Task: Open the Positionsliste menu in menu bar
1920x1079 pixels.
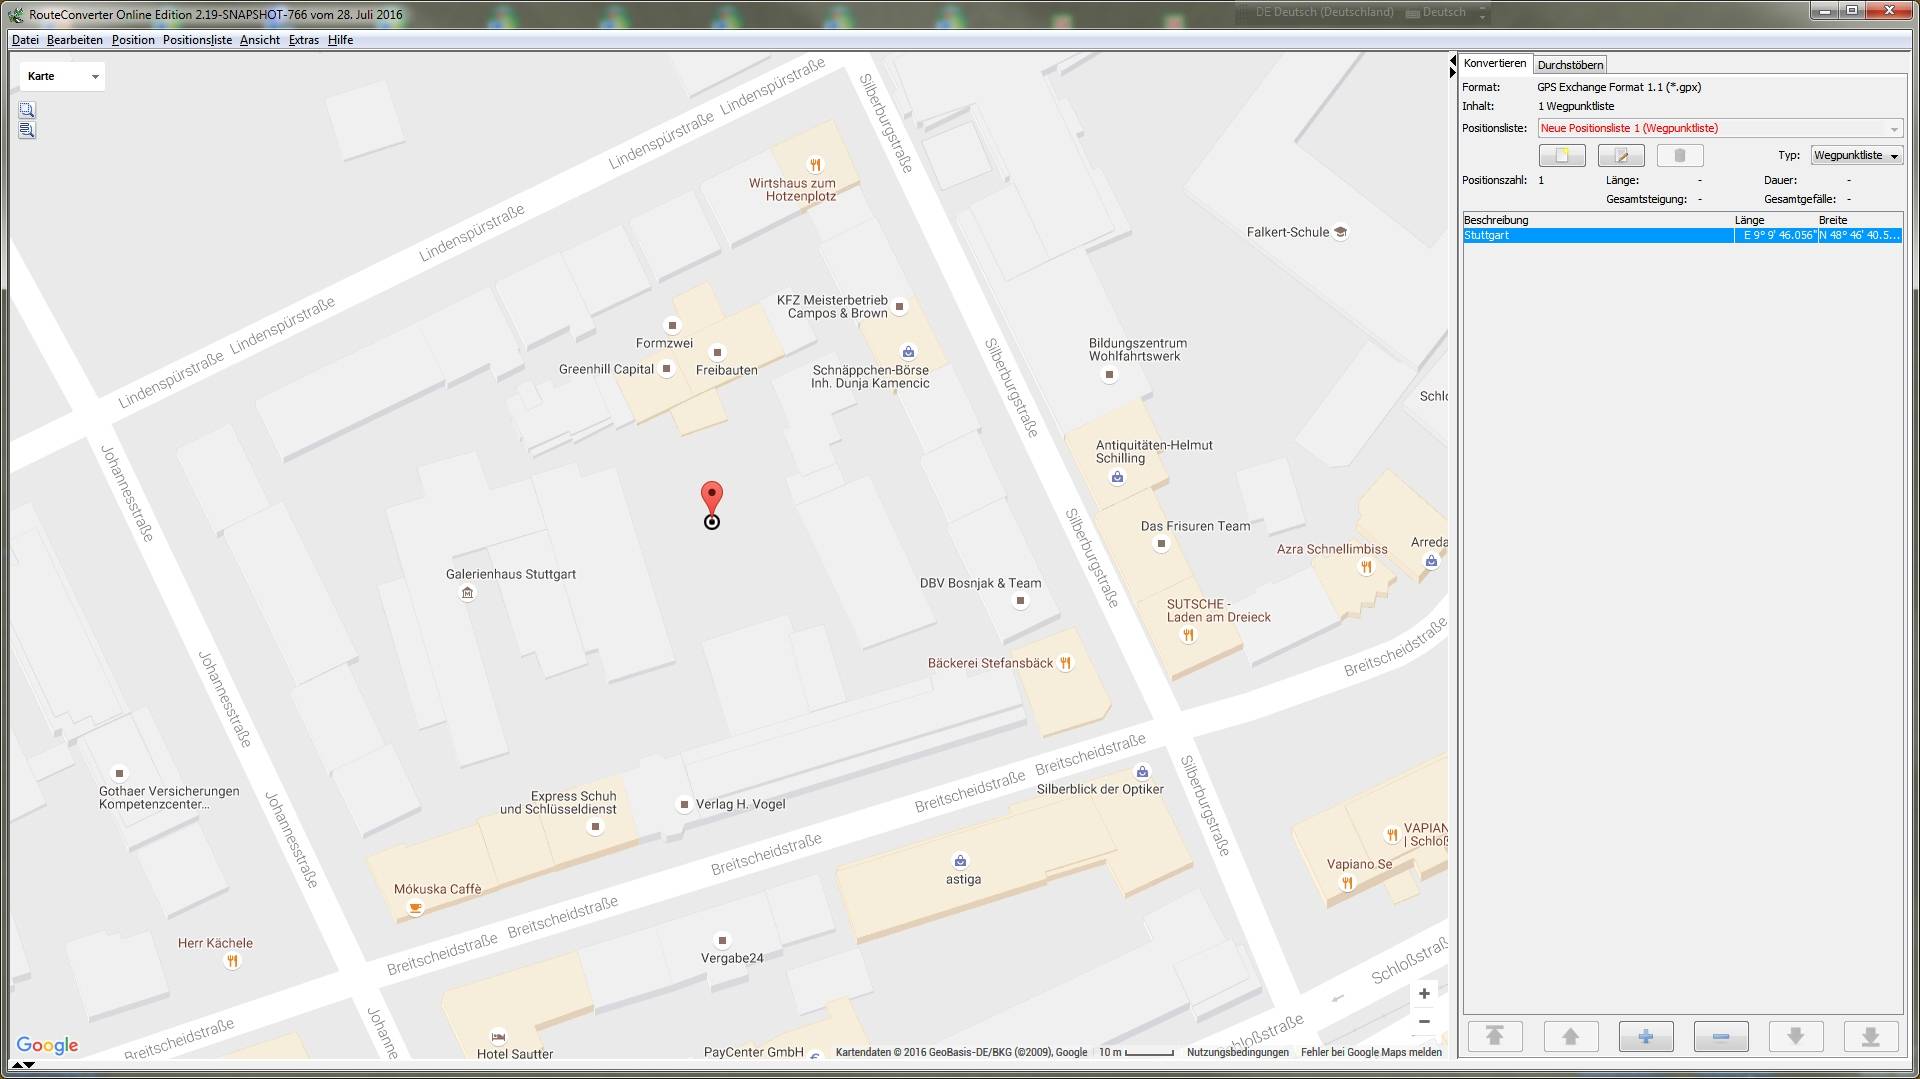Action: click(197, 40)
